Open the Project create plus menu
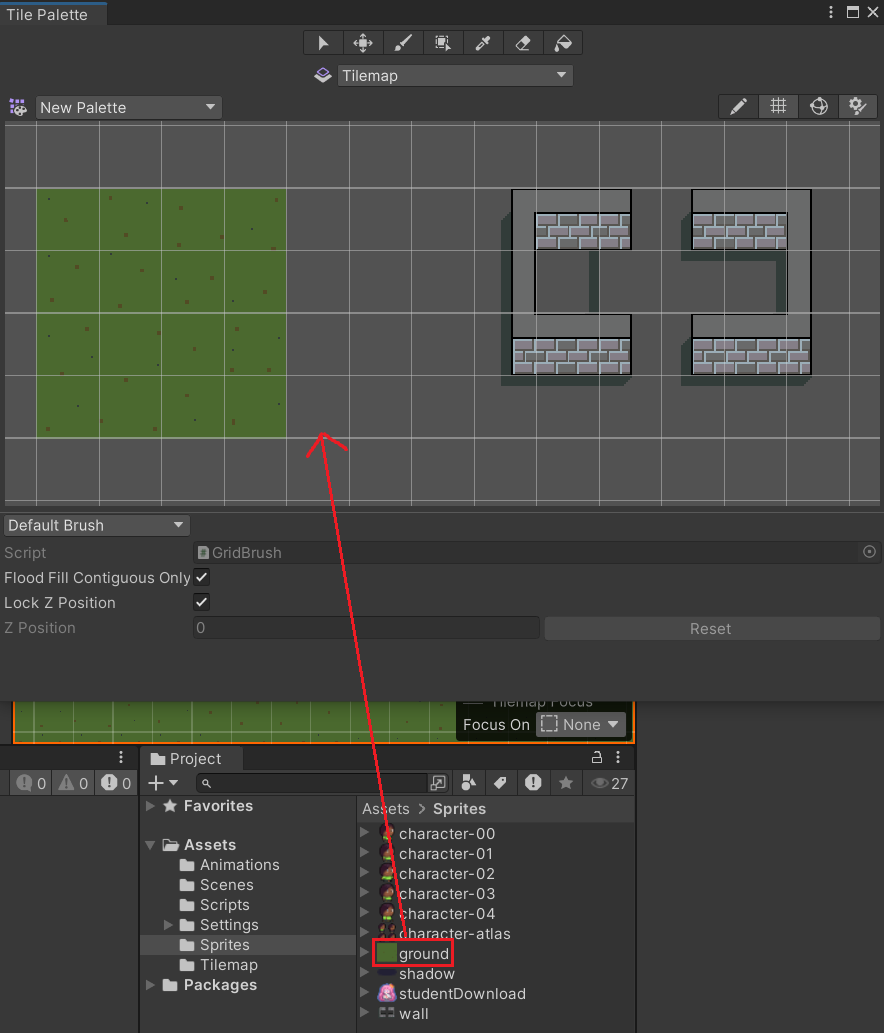The image size is (884, 1033). click(163, 783)
